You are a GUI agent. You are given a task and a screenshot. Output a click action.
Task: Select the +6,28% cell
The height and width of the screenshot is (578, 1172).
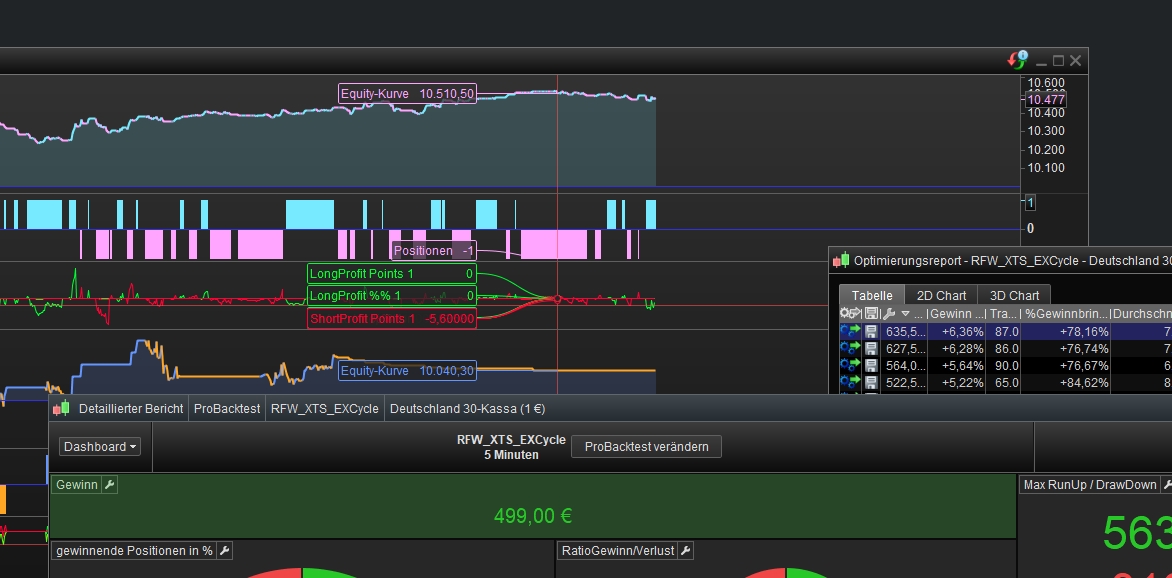coord(957,348)
